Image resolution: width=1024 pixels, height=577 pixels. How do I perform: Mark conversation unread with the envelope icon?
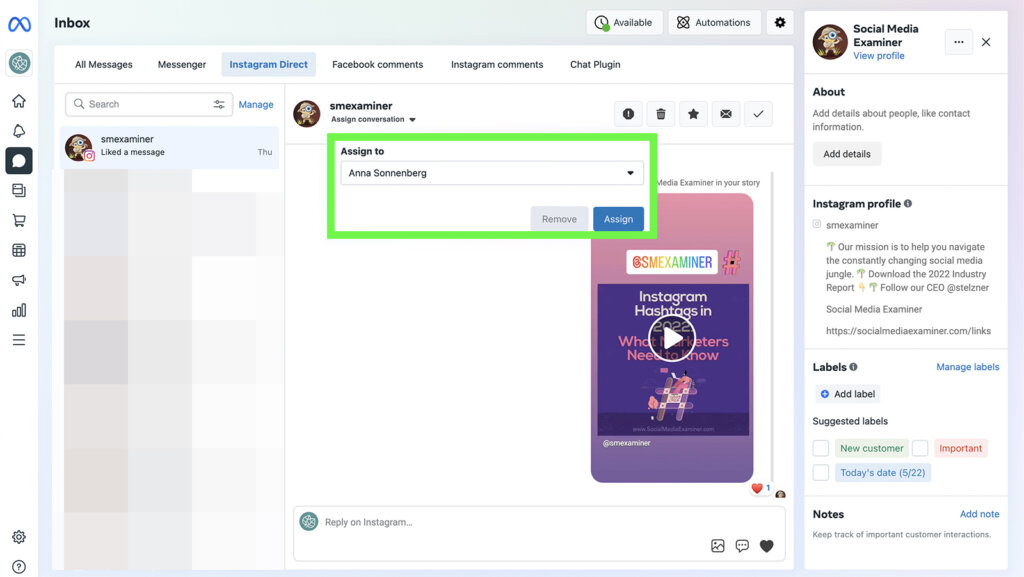pos(725,113)
